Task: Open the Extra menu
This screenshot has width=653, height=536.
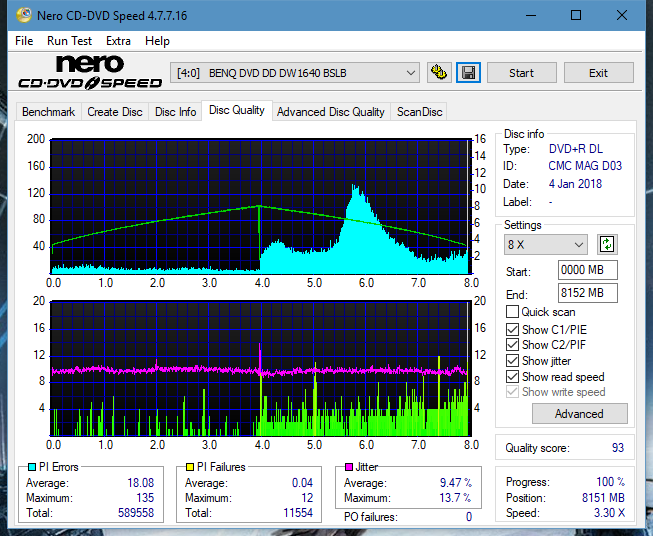Action: click(118, 41)
